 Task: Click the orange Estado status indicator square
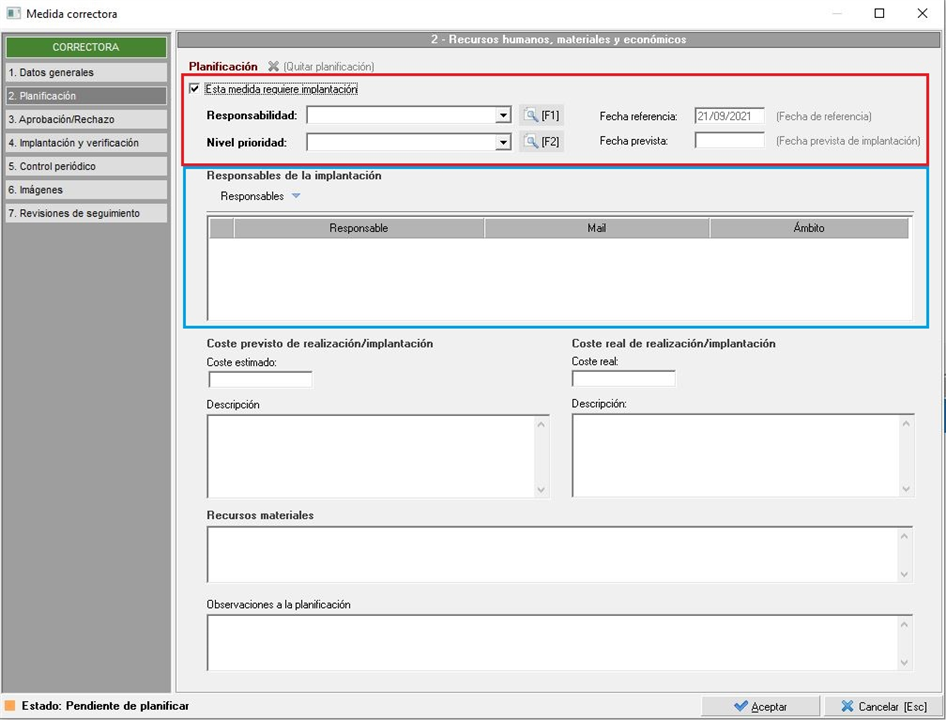pyautogui.click(x=11, y=706)
